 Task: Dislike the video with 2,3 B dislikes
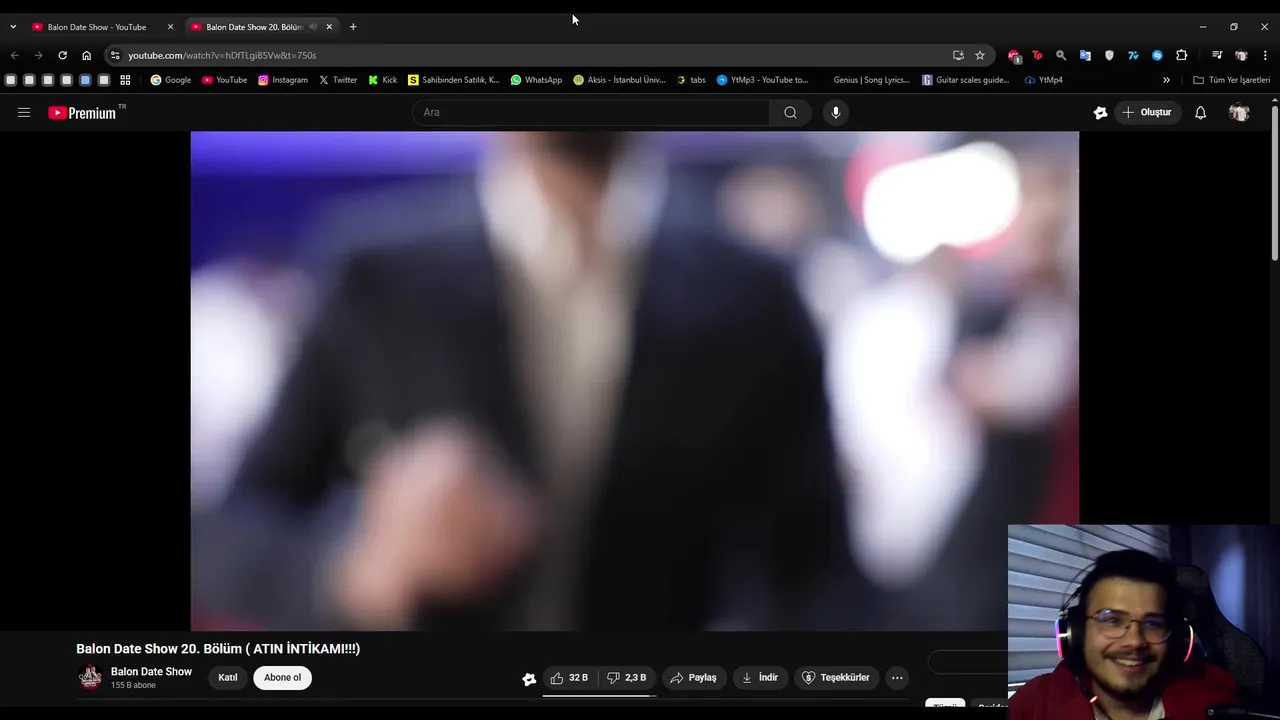click(627, 678)
